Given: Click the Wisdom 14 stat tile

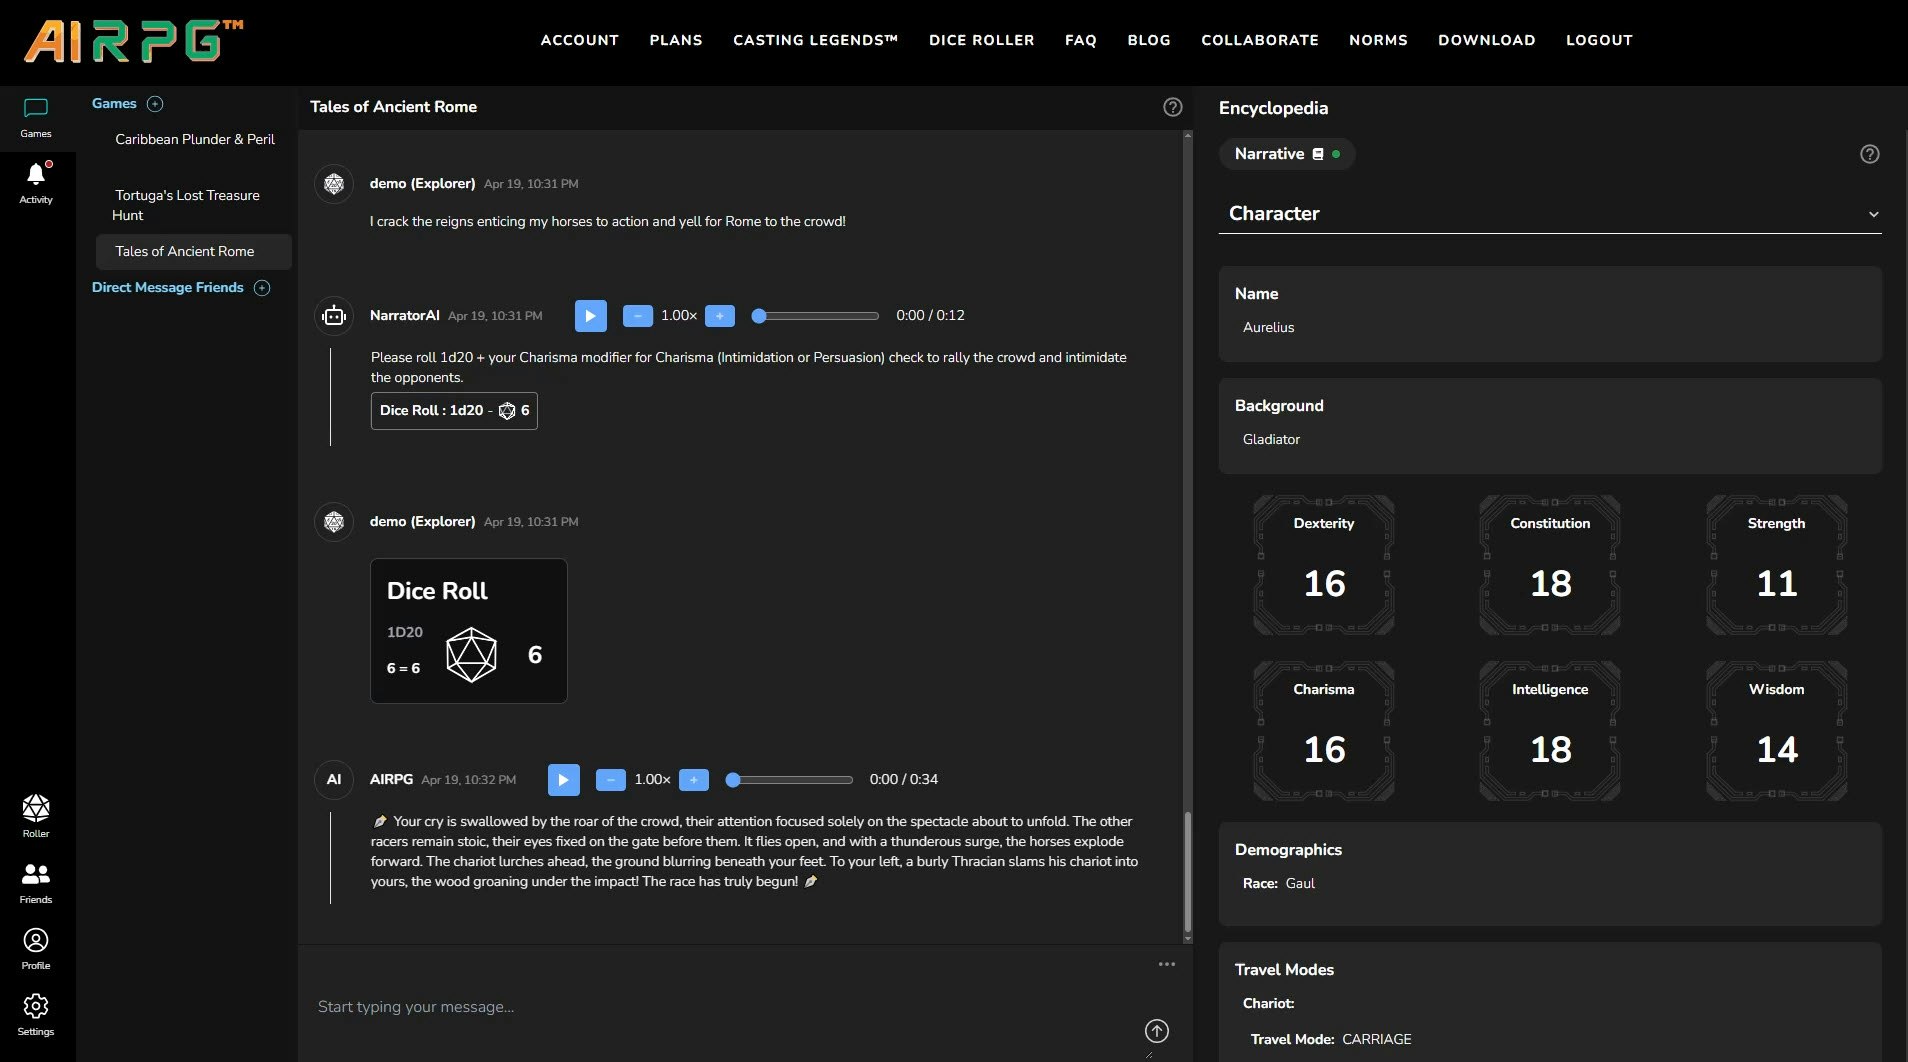Looking at the screenshot, I should tap(1777, 731).
